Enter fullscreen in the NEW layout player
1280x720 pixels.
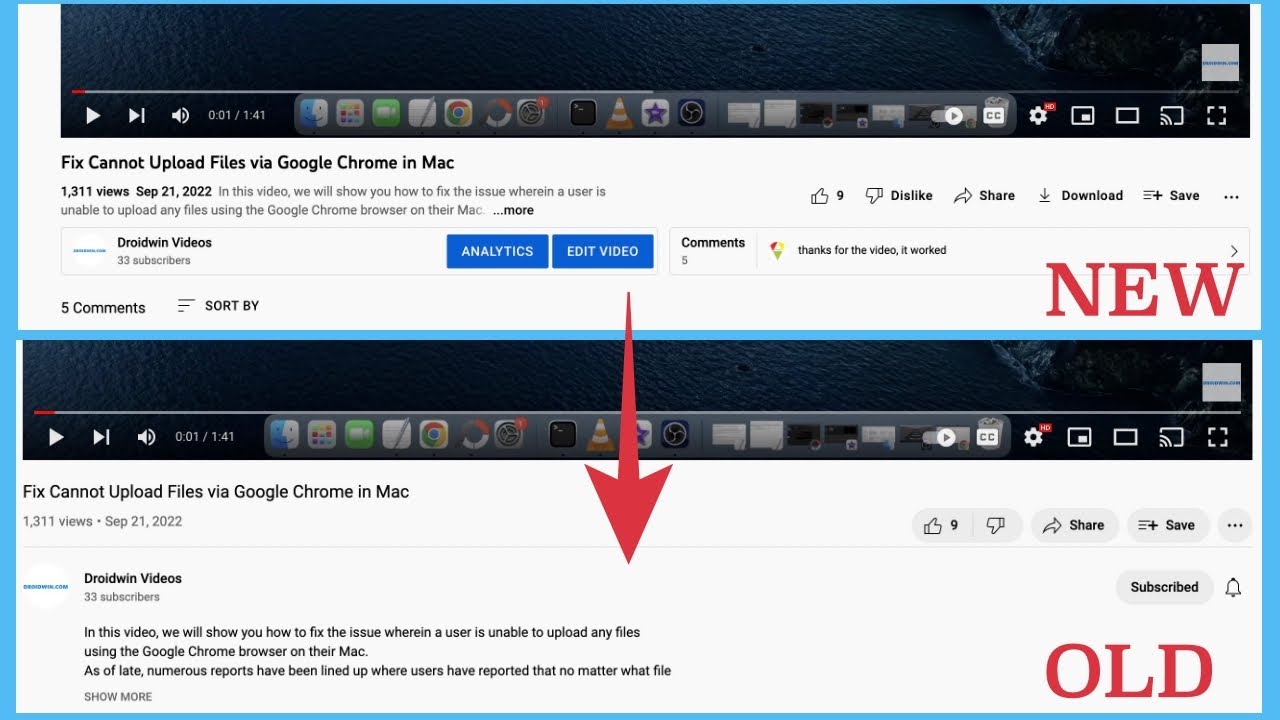coord(1216,116)
